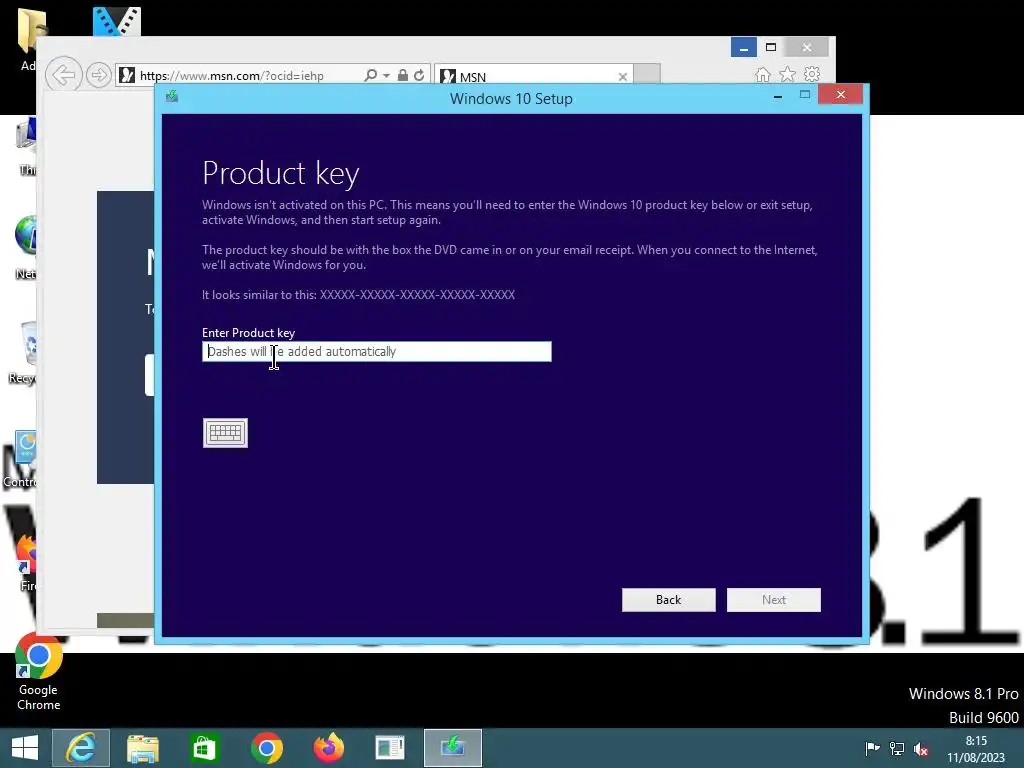Open the Windows Start button
This screenshot has height=768, width=1024.
pyautogui.click(x=25, y=748)
